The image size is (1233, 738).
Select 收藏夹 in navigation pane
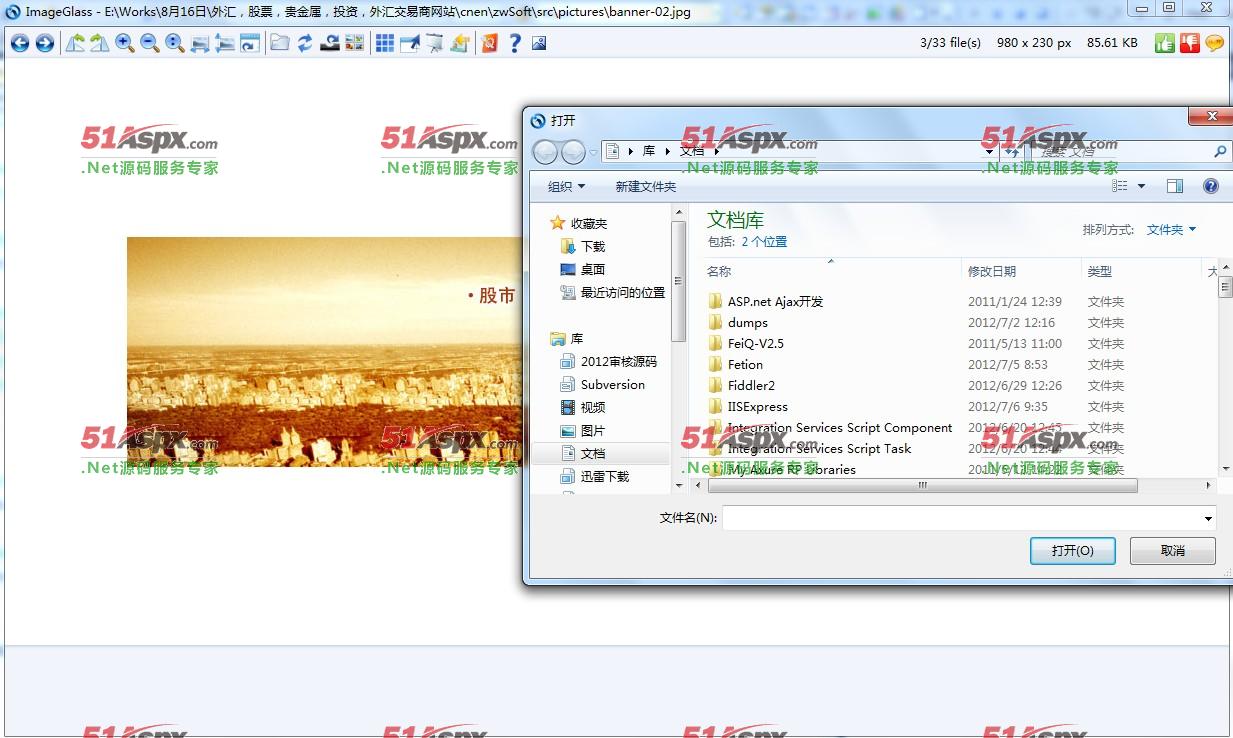tap(589, 223)
